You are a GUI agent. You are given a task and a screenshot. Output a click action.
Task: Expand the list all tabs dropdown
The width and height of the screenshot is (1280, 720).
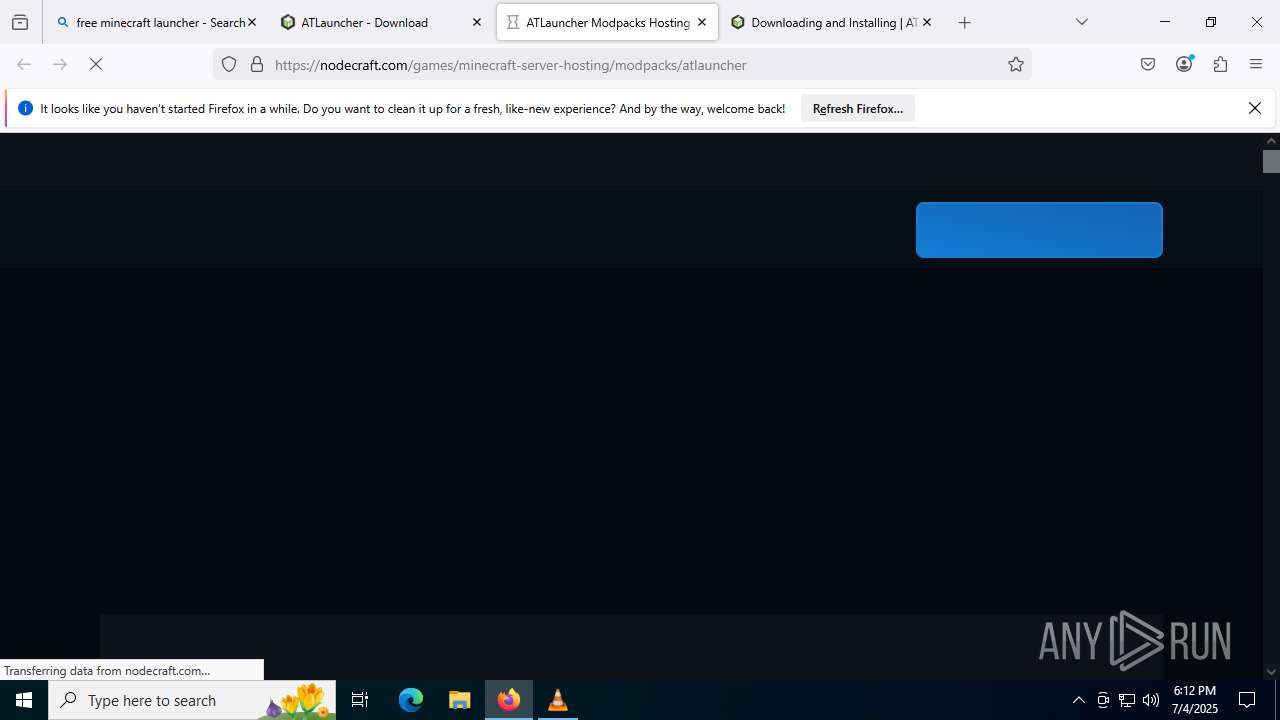coord(1082,22)
